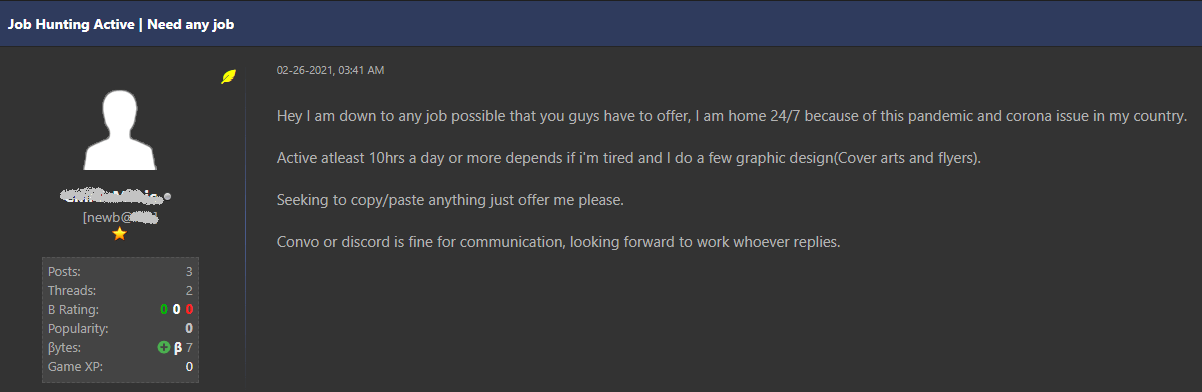1202x392 pixels.
Task: Open the thread title Job Hunting Active
Action: 121,23
